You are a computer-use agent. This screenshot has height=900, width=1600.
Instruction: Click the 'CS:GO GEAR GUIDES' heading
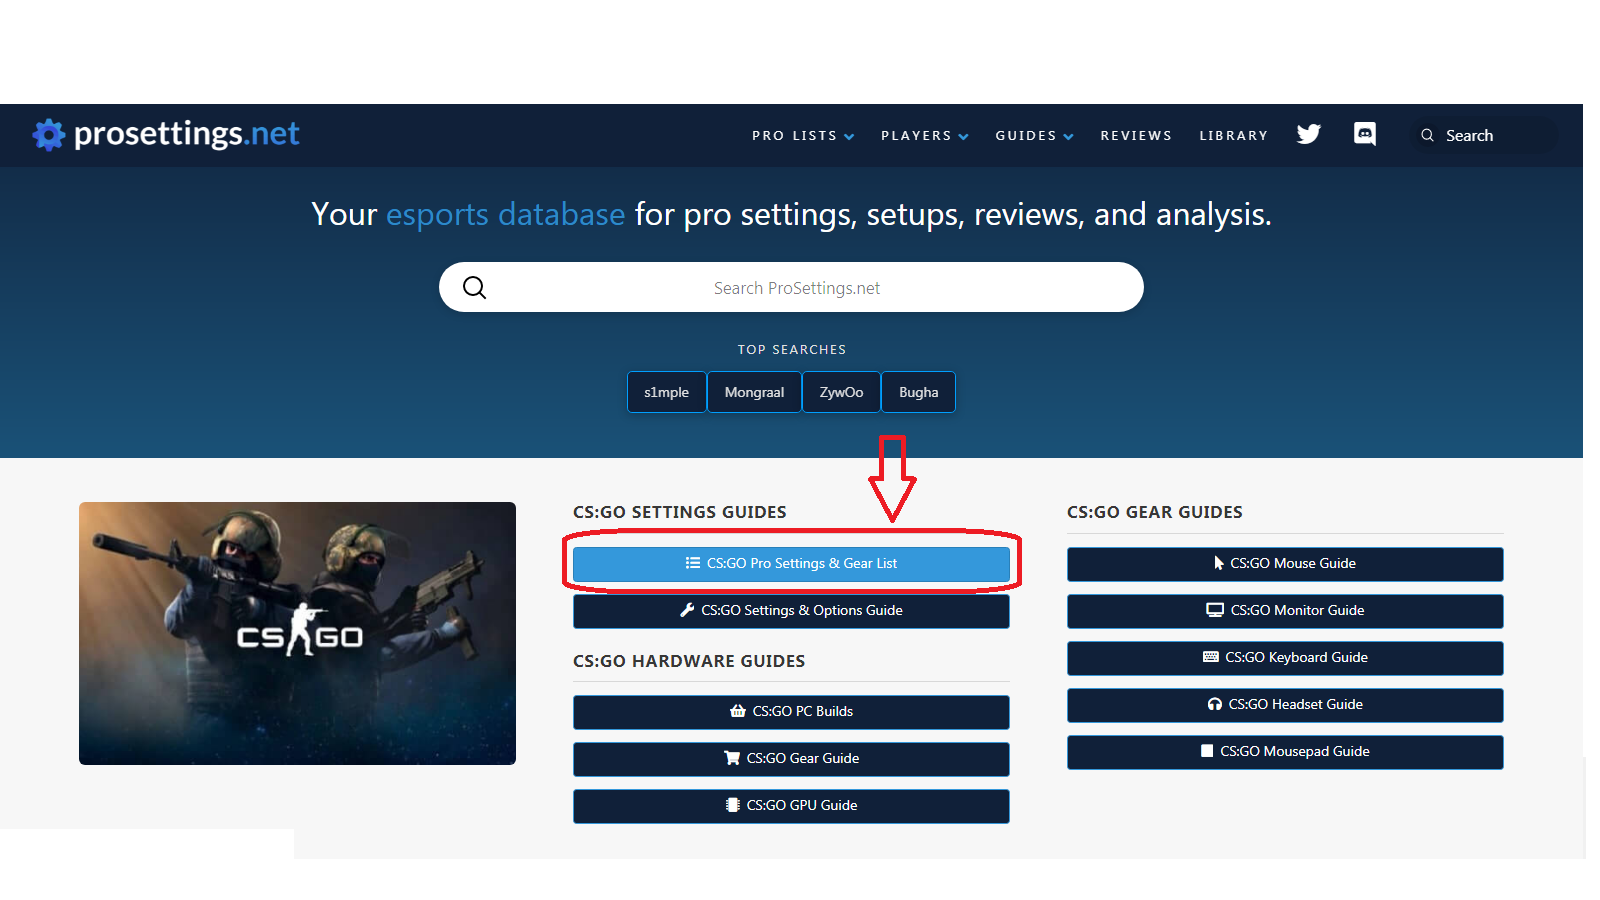click(1155, 512)
